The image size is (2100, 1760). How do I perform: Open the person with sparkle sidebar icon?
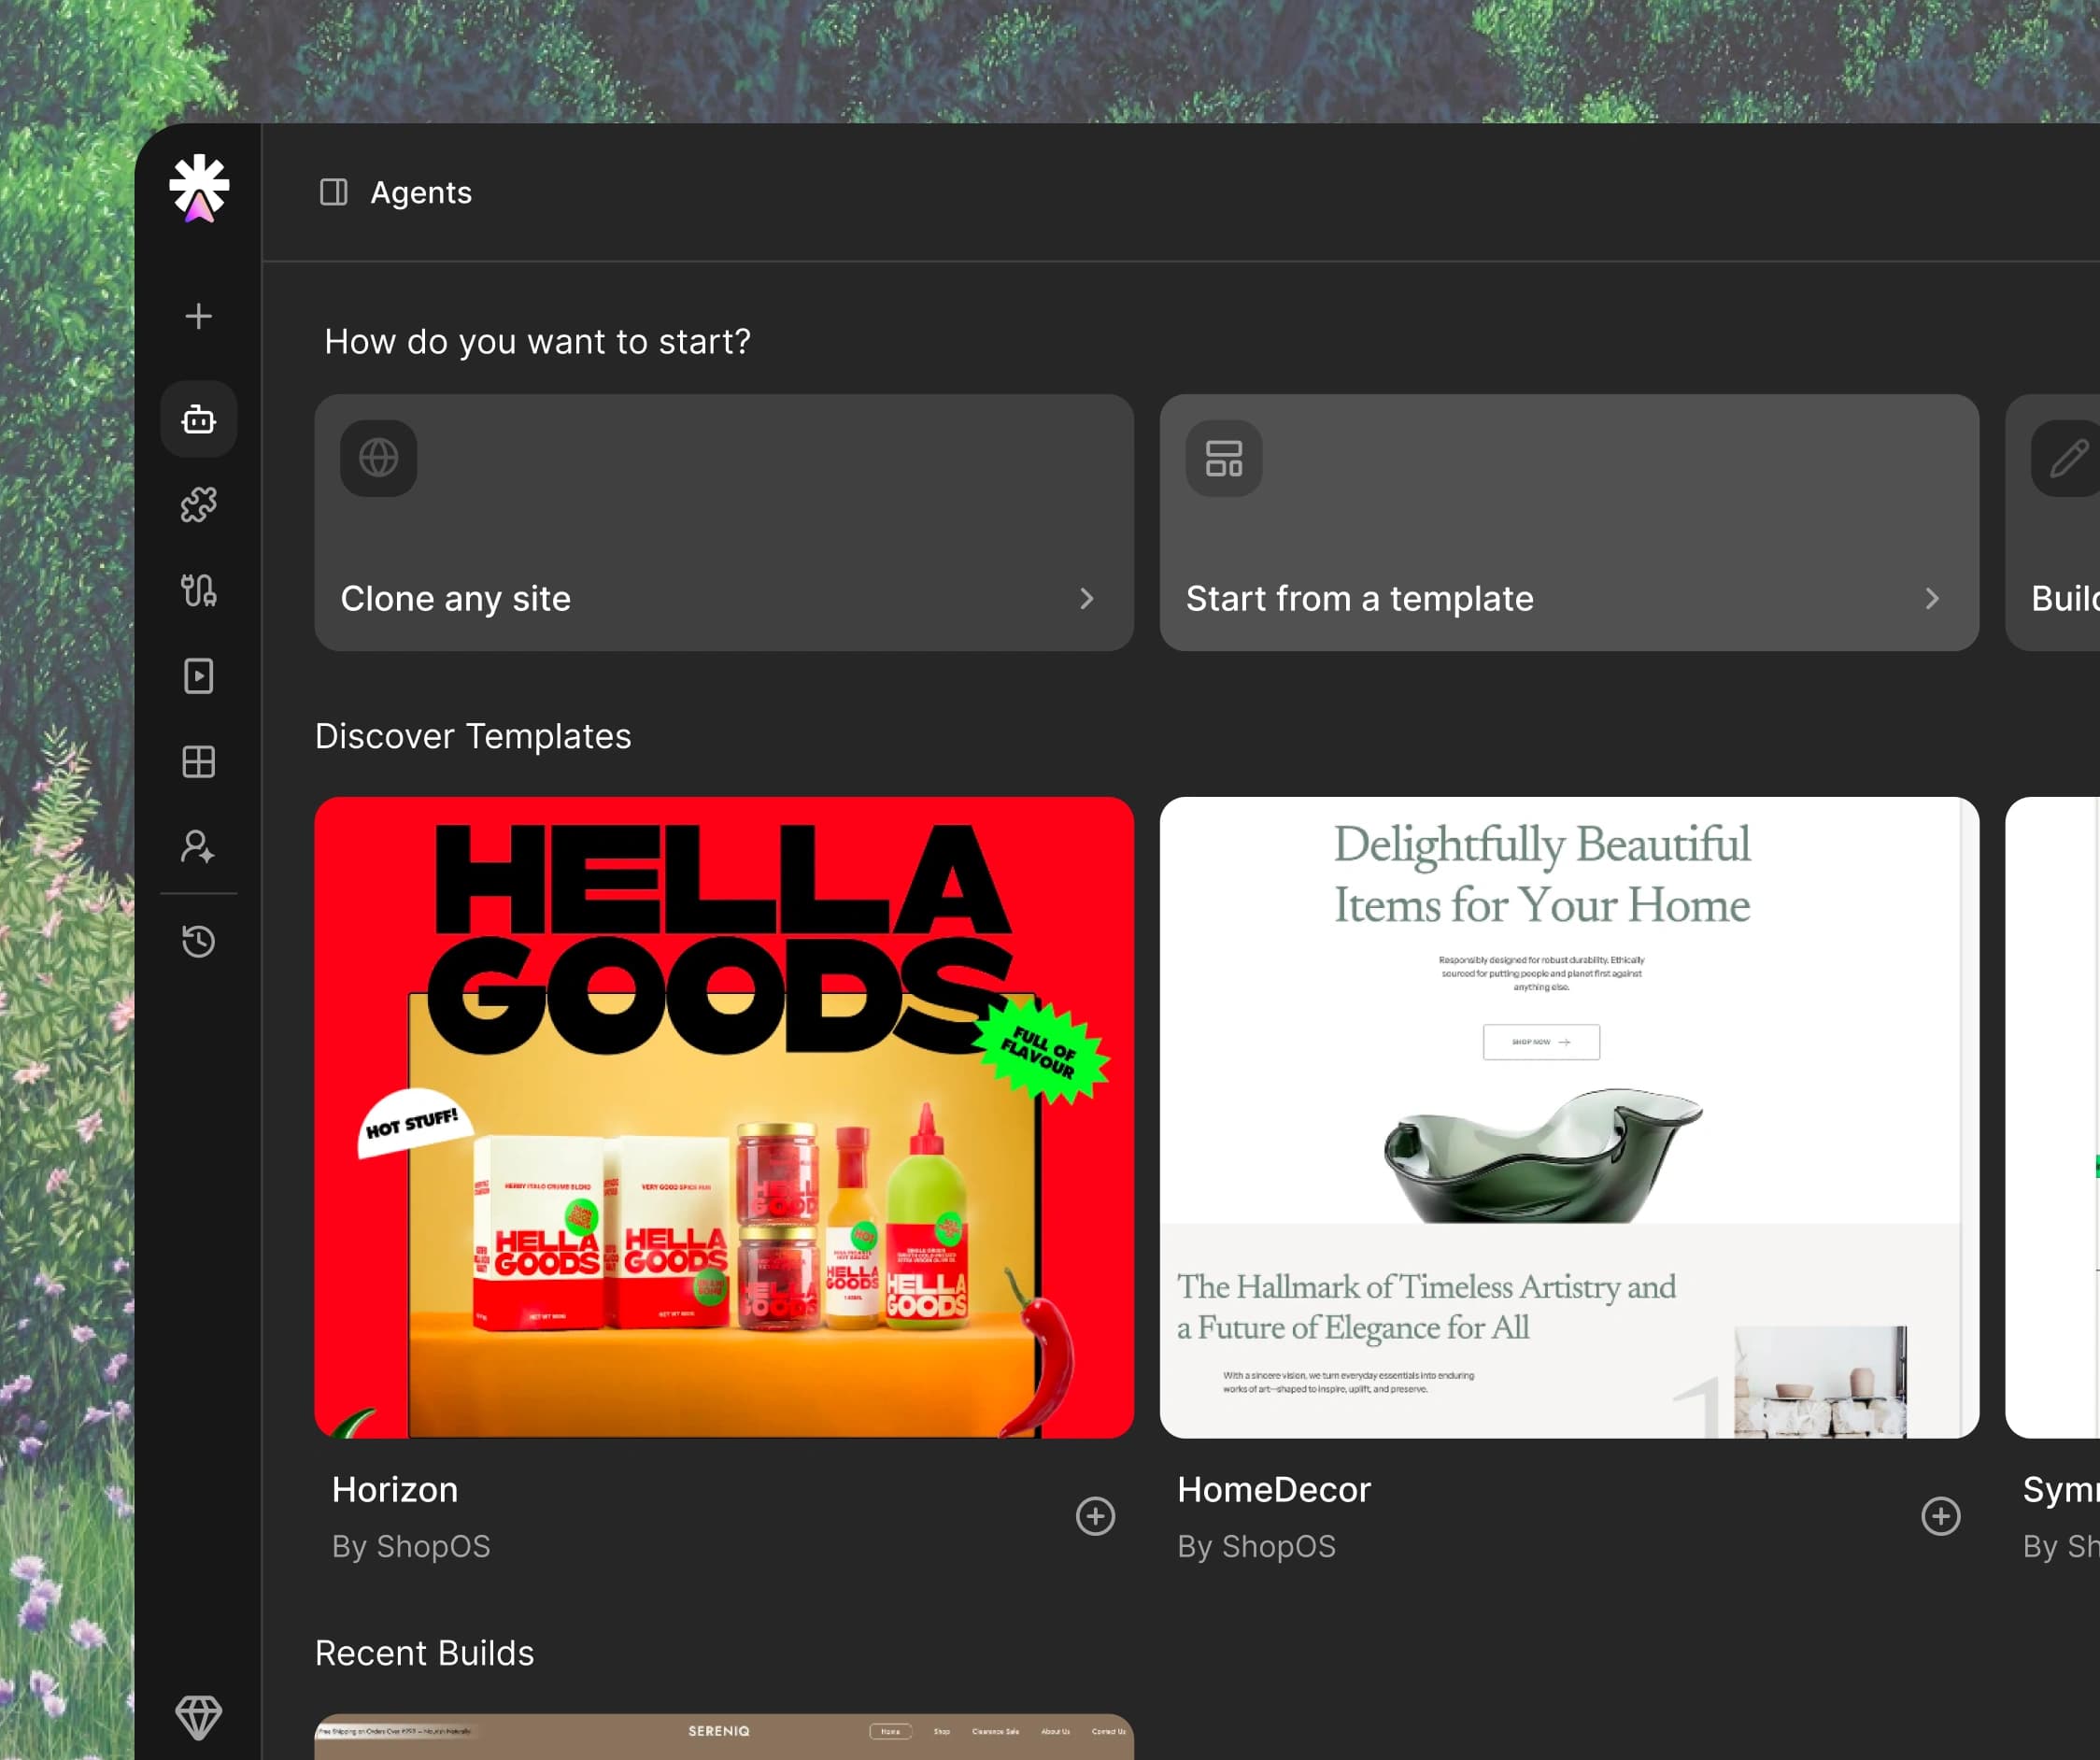click(199, 847)
